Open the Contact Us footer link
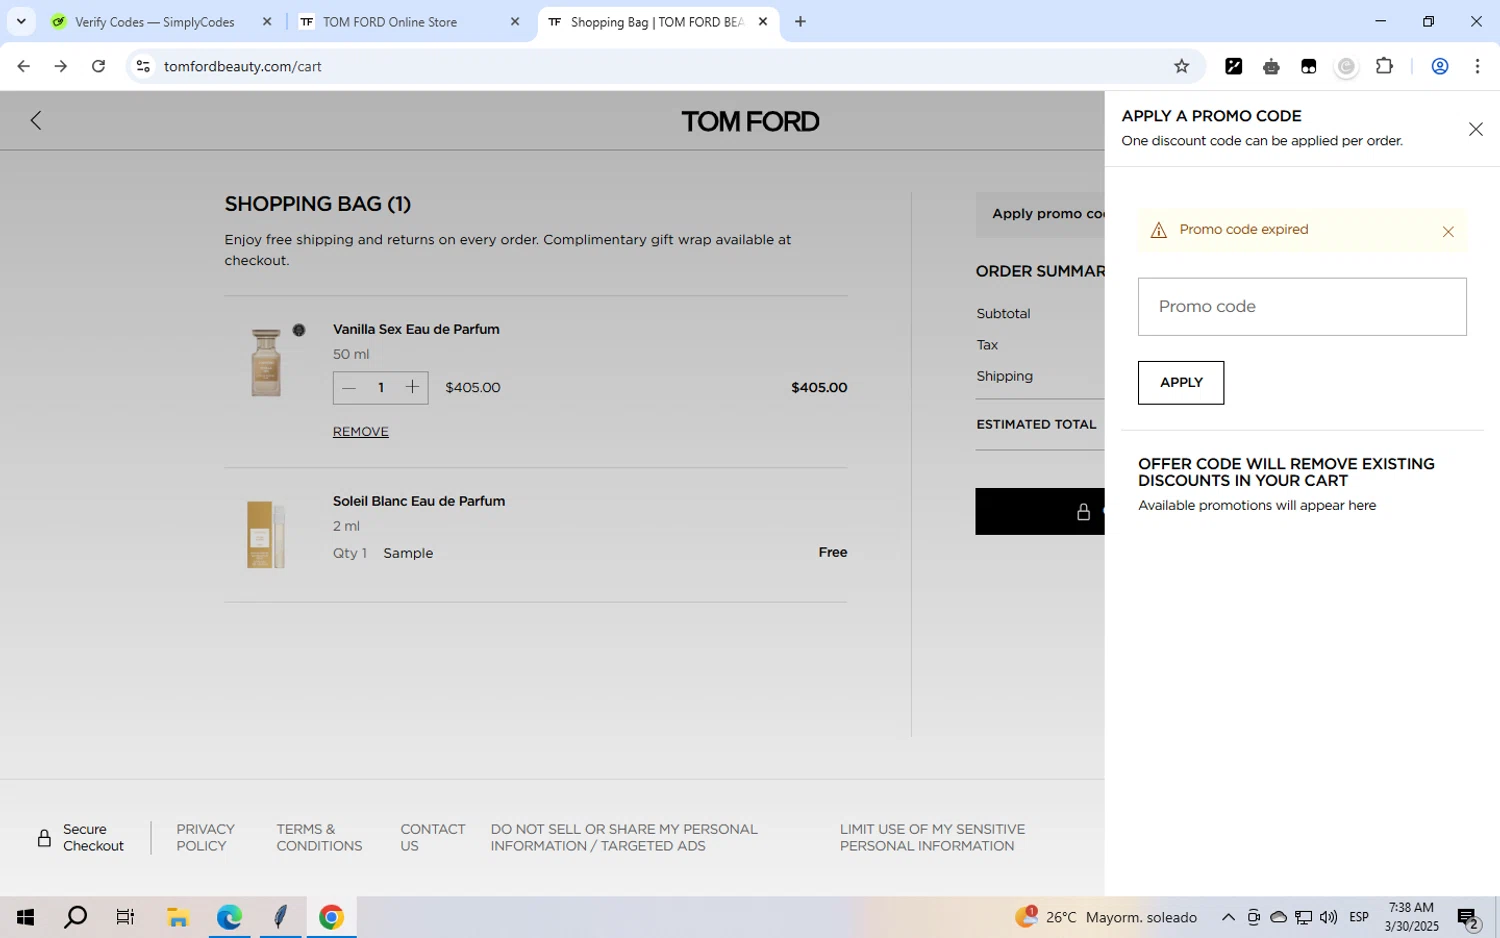 pyautogui.click(x=433, y=838)
